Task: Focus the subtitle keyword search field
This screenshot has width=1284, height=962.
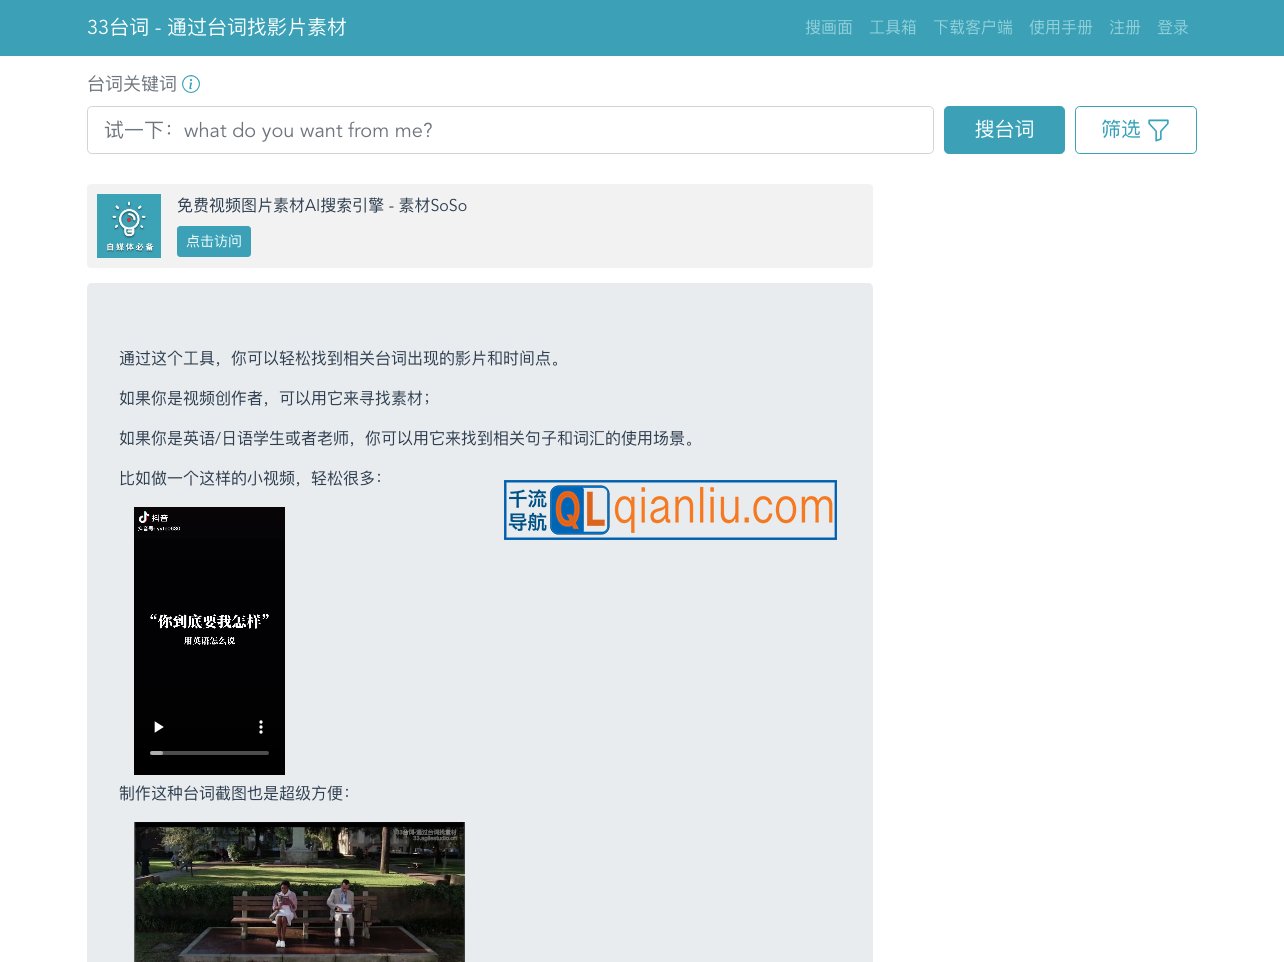Action: point(510,130)
